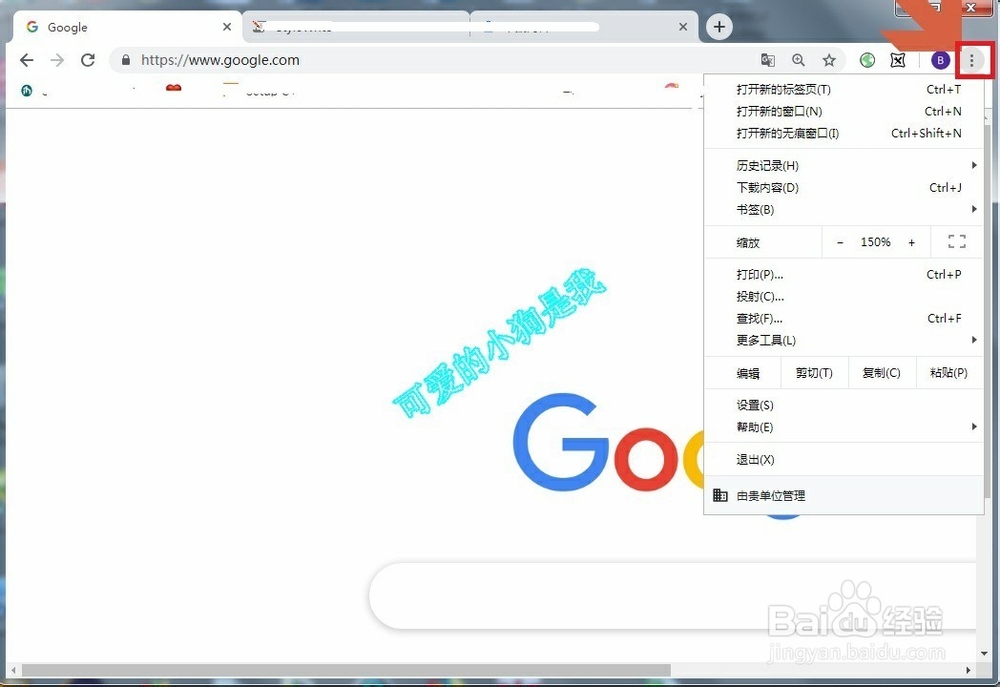Viewport: 1000px width, 687px height.
Task: Click the horizontal scrollbar left arrow
Action: click(x=14, y=670)
